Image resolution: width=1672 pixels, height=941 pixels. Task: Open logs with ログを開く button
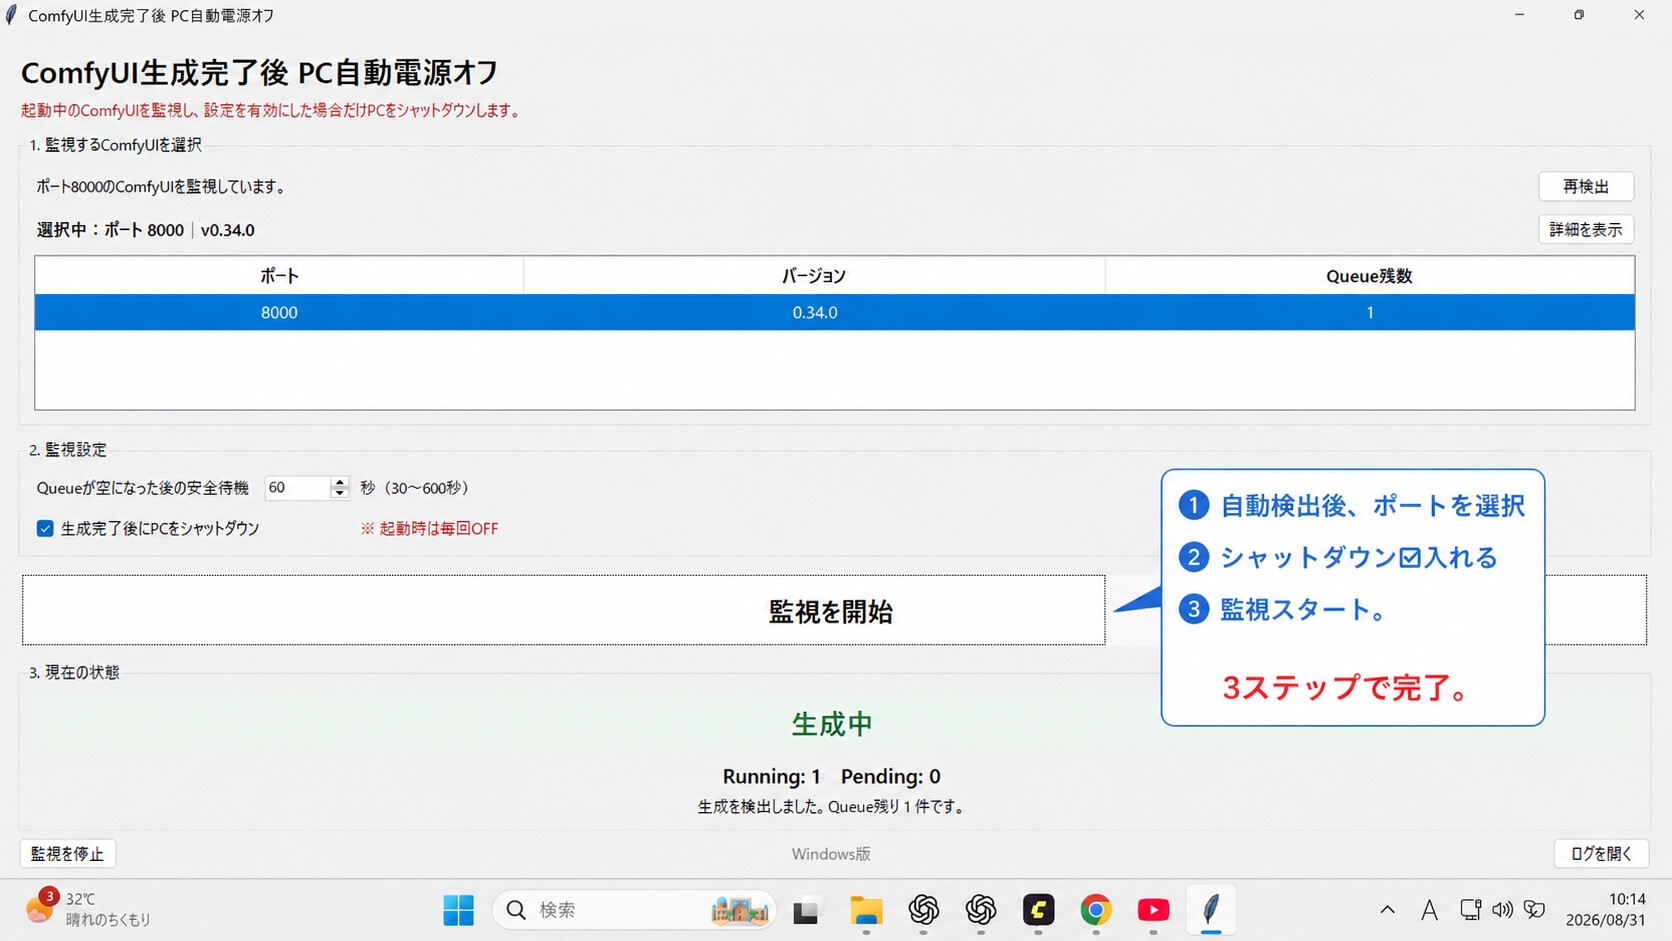coord(1601,853)
